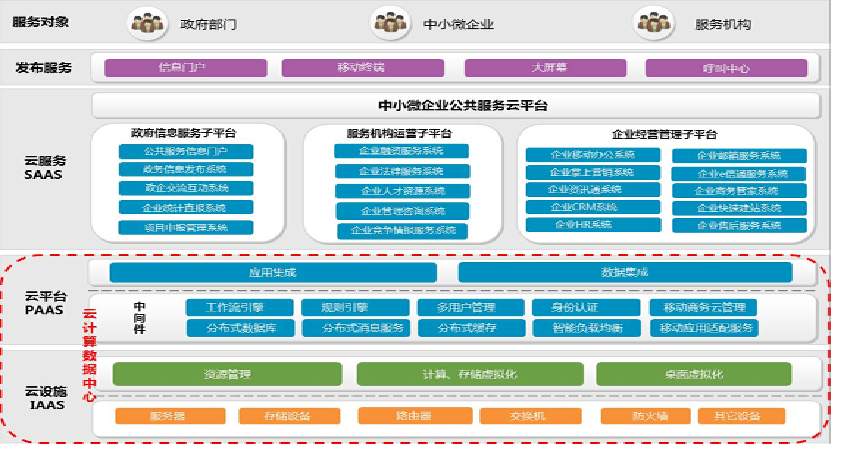Select the 工作流引擎 middleware box
The width and height of the screenshot is (848, 449).
(236, 307)
